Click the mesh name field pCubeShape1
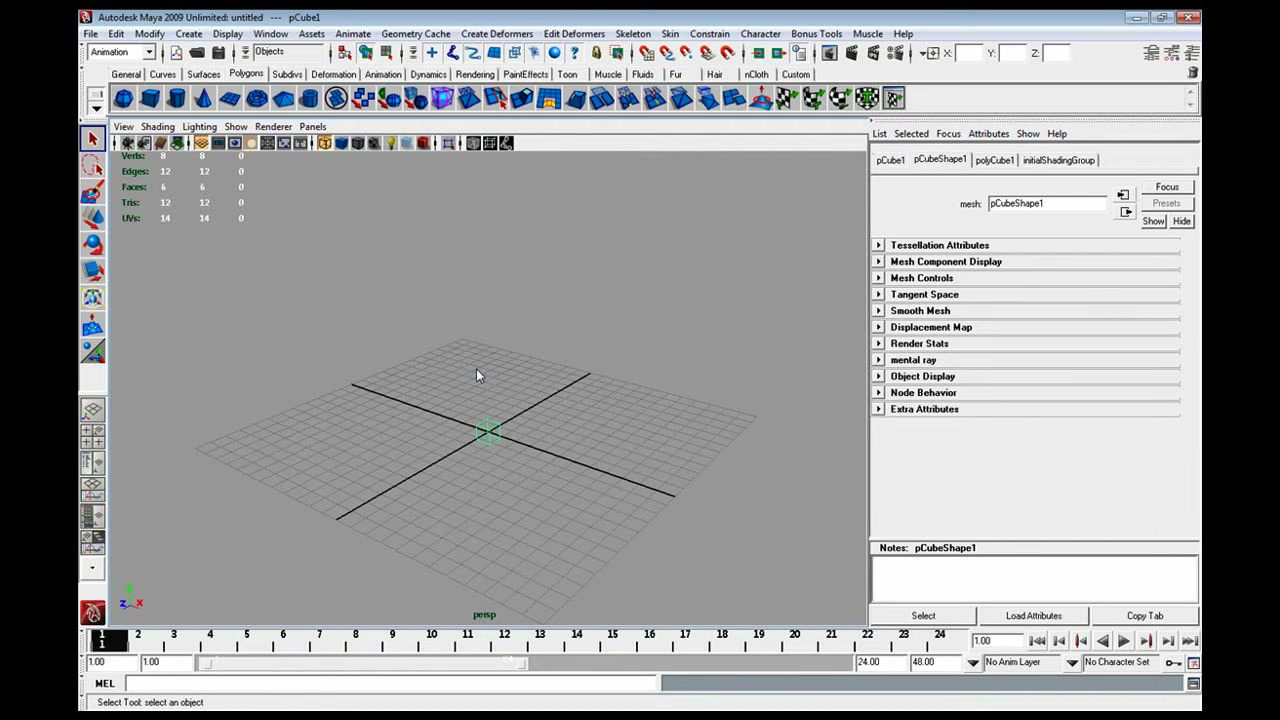 click(x=1048, y=203)
